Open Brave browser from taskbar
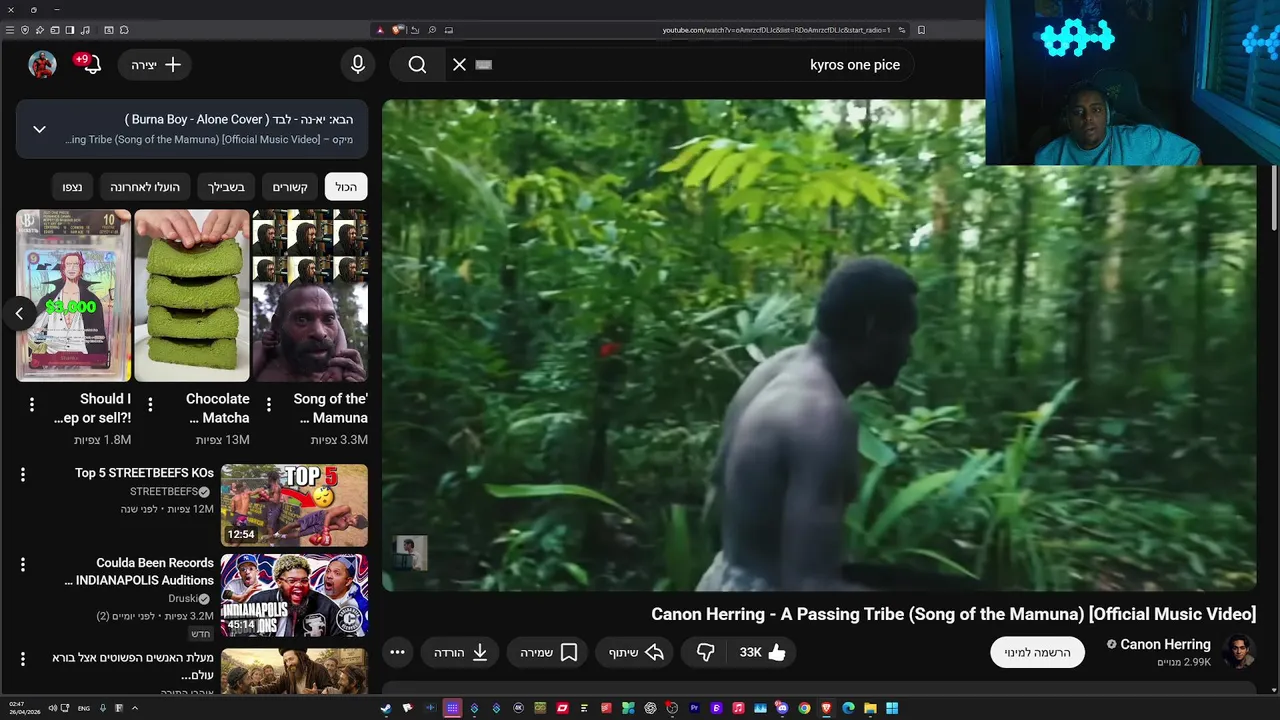 [826, 708]
